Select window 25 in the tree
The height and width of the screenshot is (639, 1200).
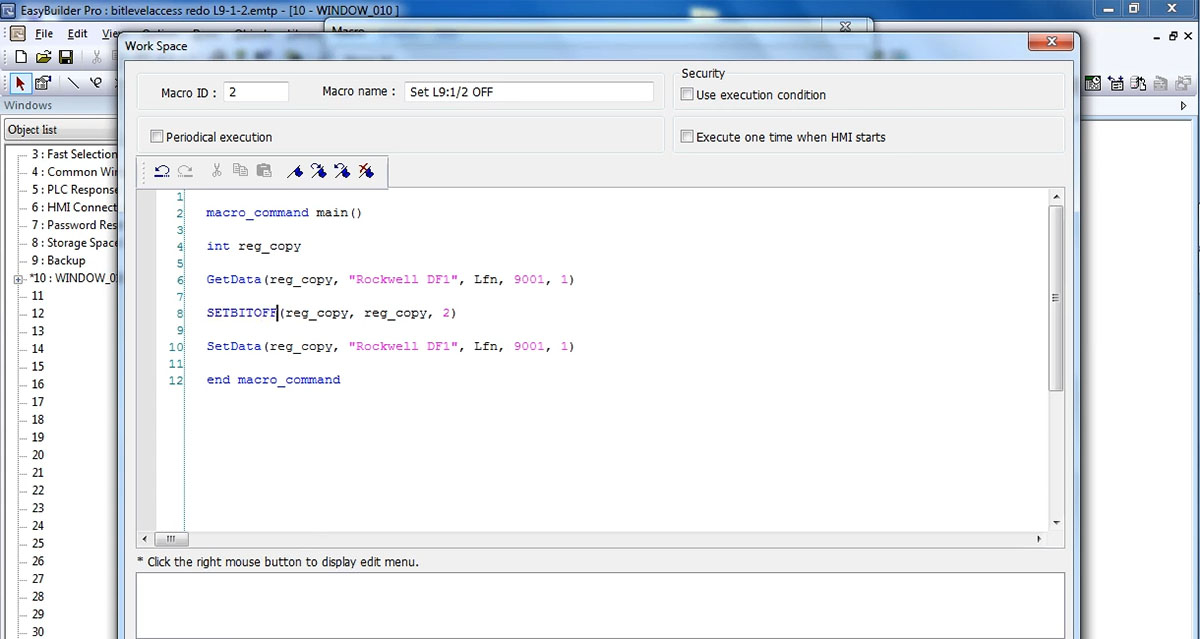pos(38,543)
